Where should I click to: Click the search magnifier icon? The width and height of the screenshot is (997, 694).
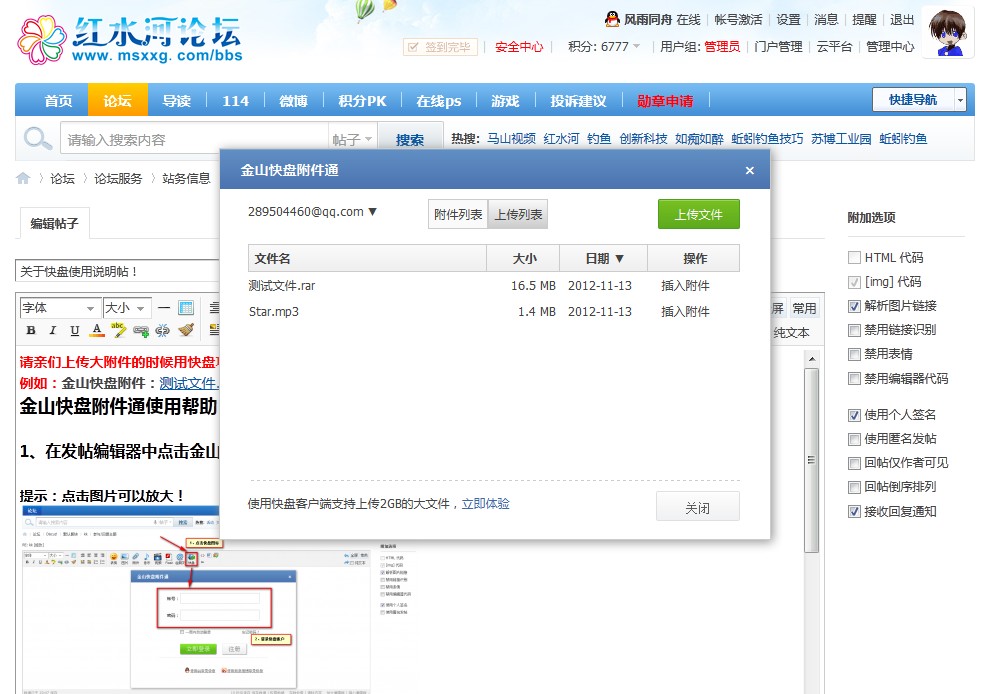point(38,139)
